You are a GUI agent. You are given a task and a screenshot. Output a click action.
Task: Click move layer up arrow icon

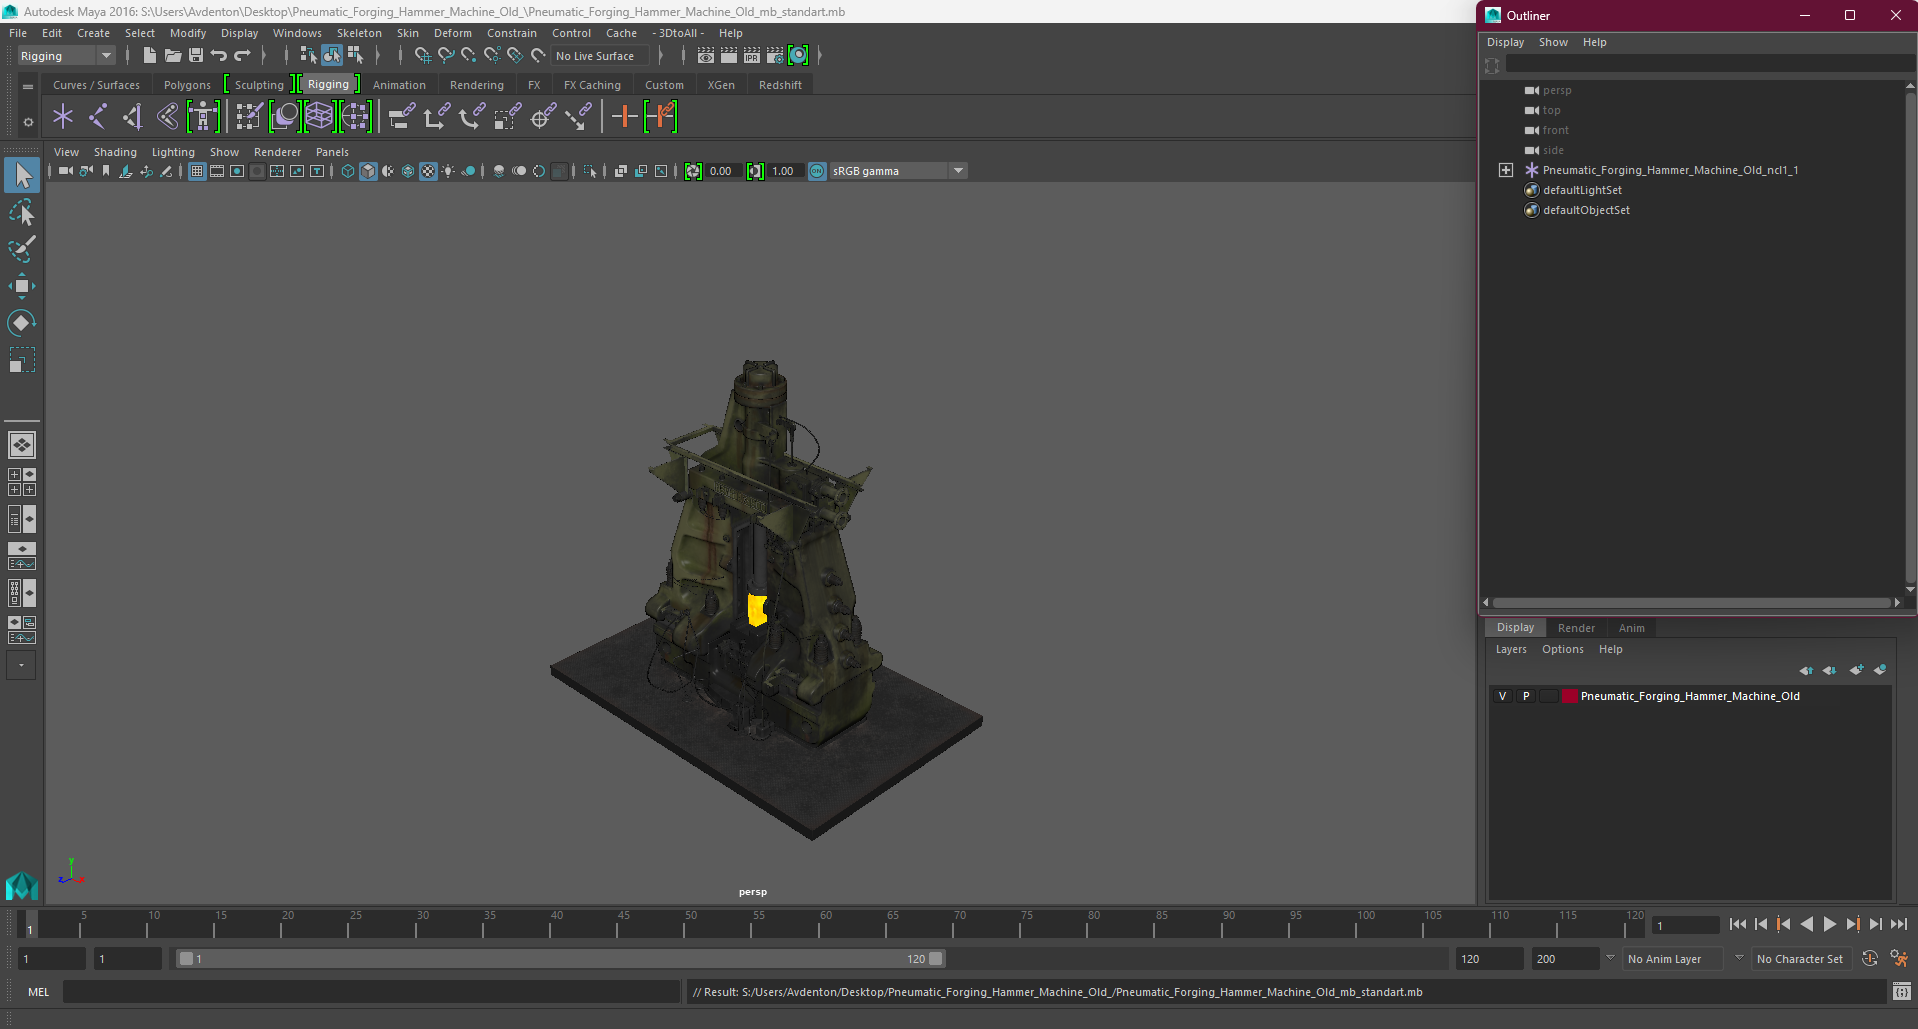tap(1806, 670)
